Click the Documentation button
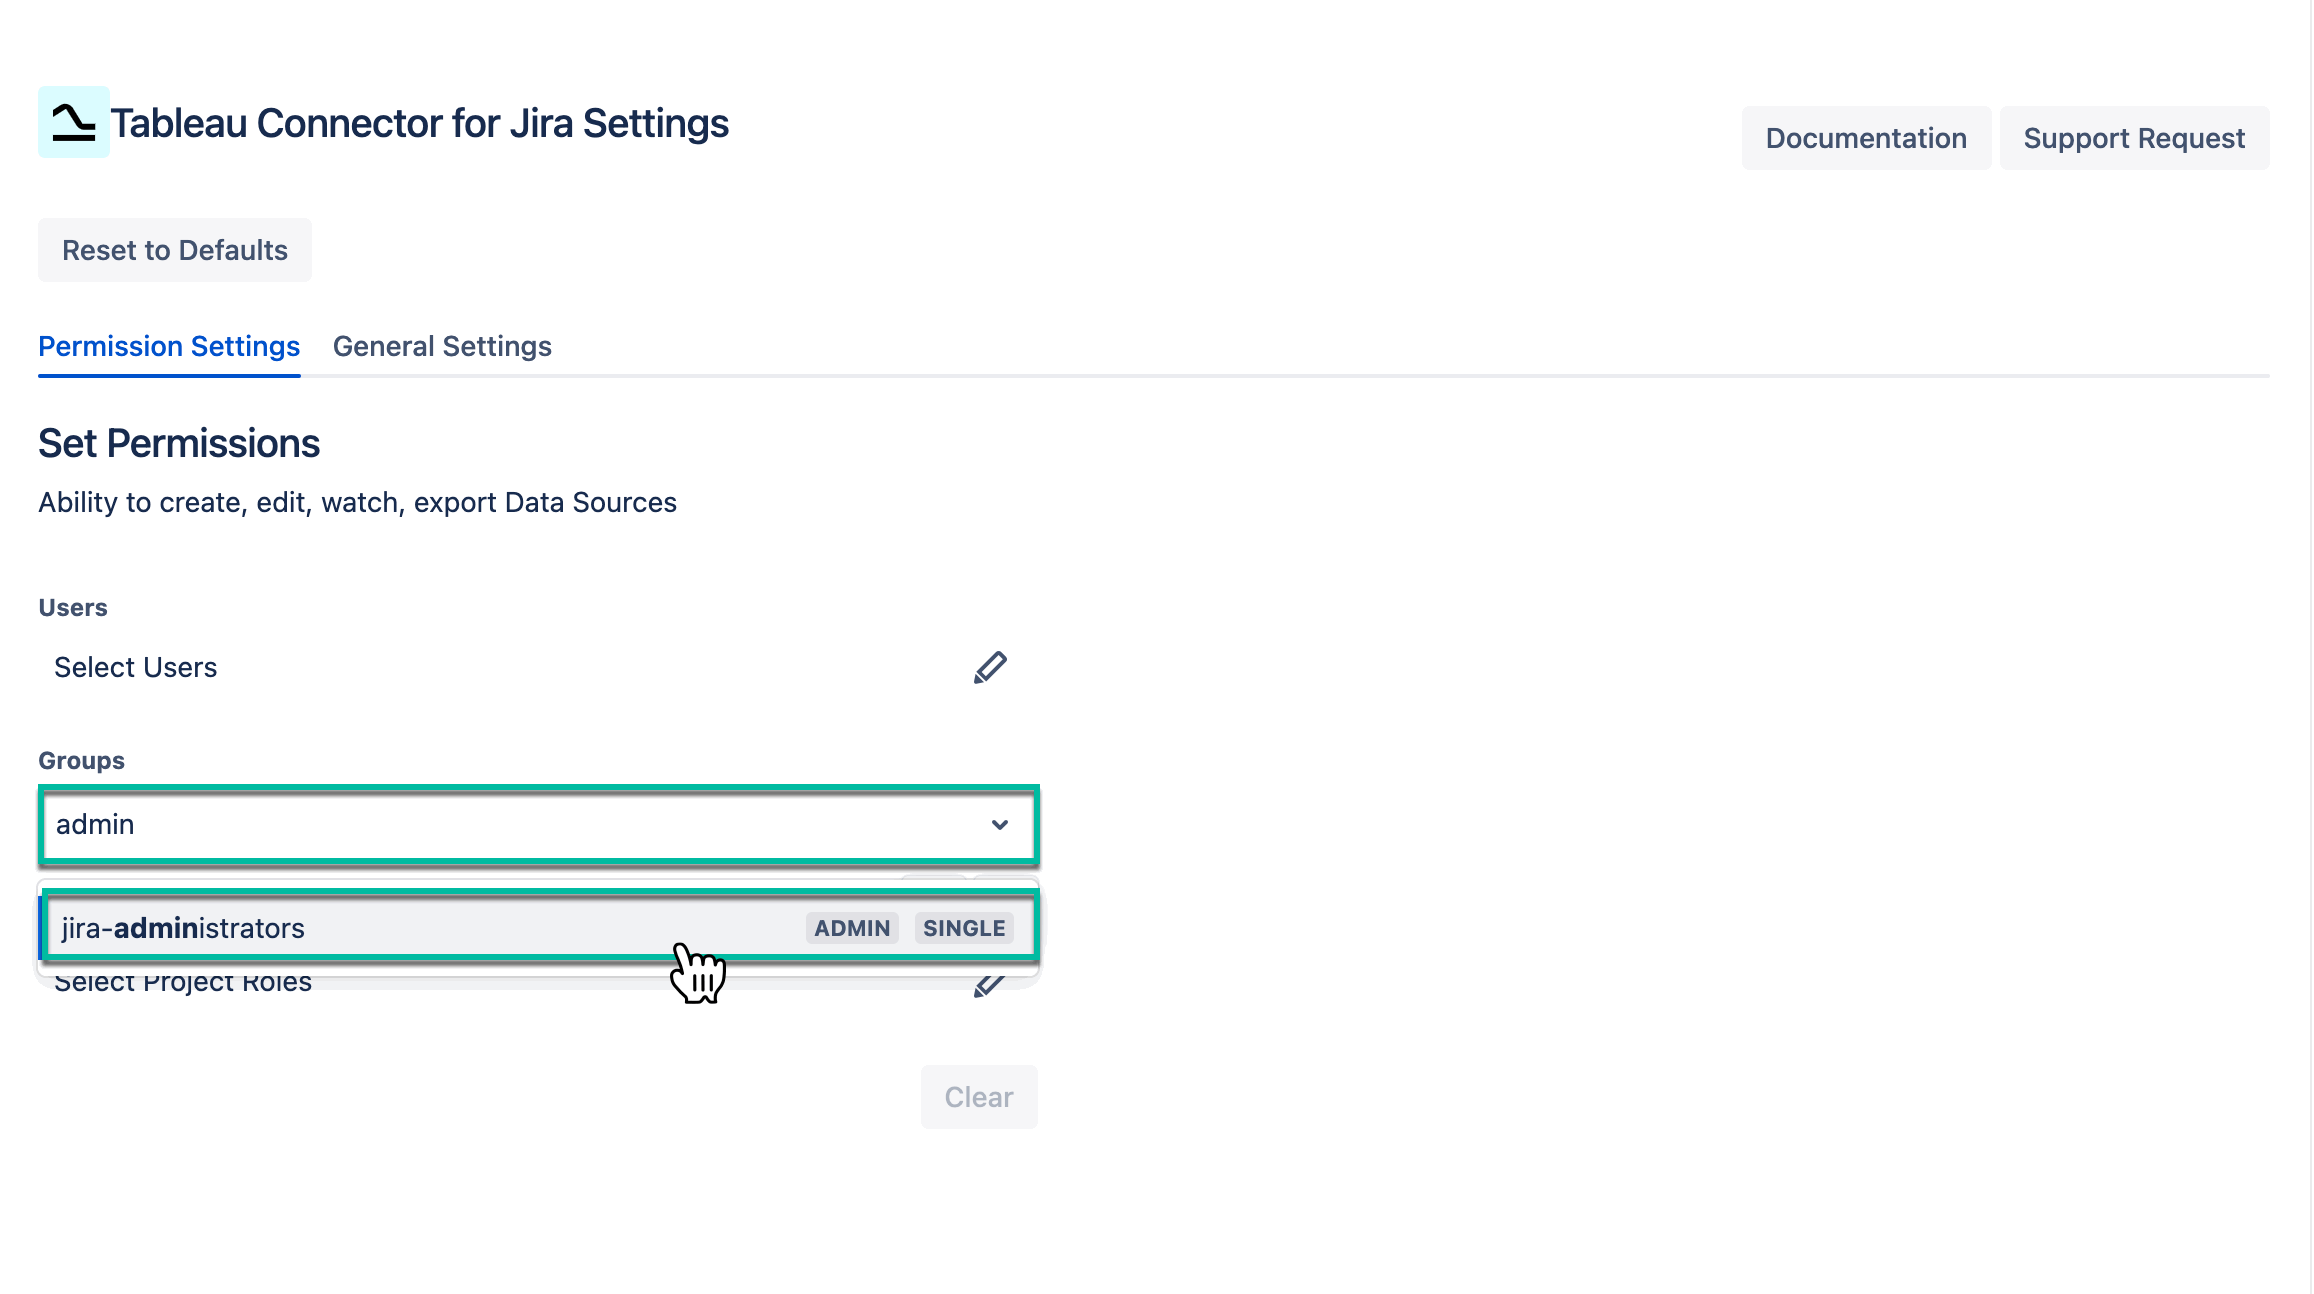2314x1294 pixels. [x=1865, y=138]
